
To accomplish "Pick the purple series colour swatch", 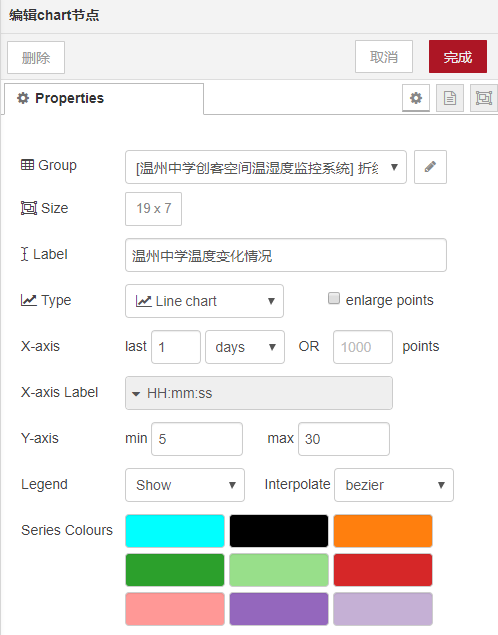I will [x=279, y=609].
